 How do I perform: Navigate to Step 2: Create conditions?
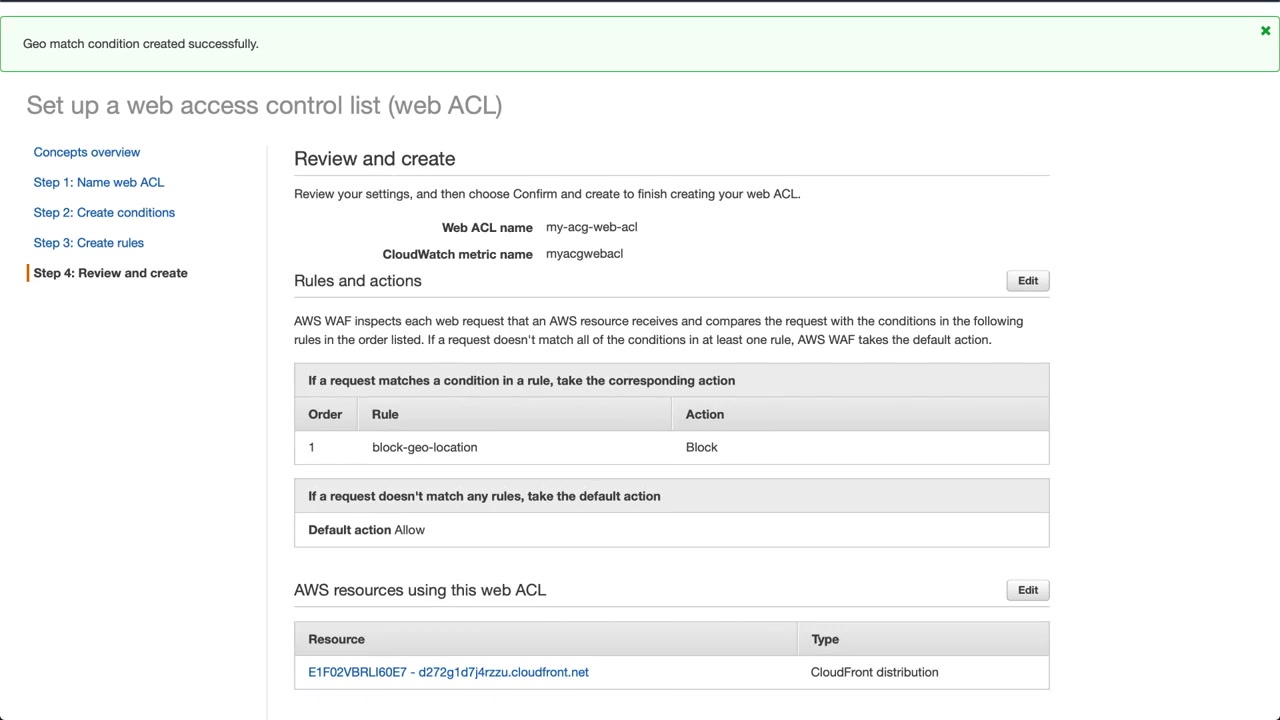[104, 212]
